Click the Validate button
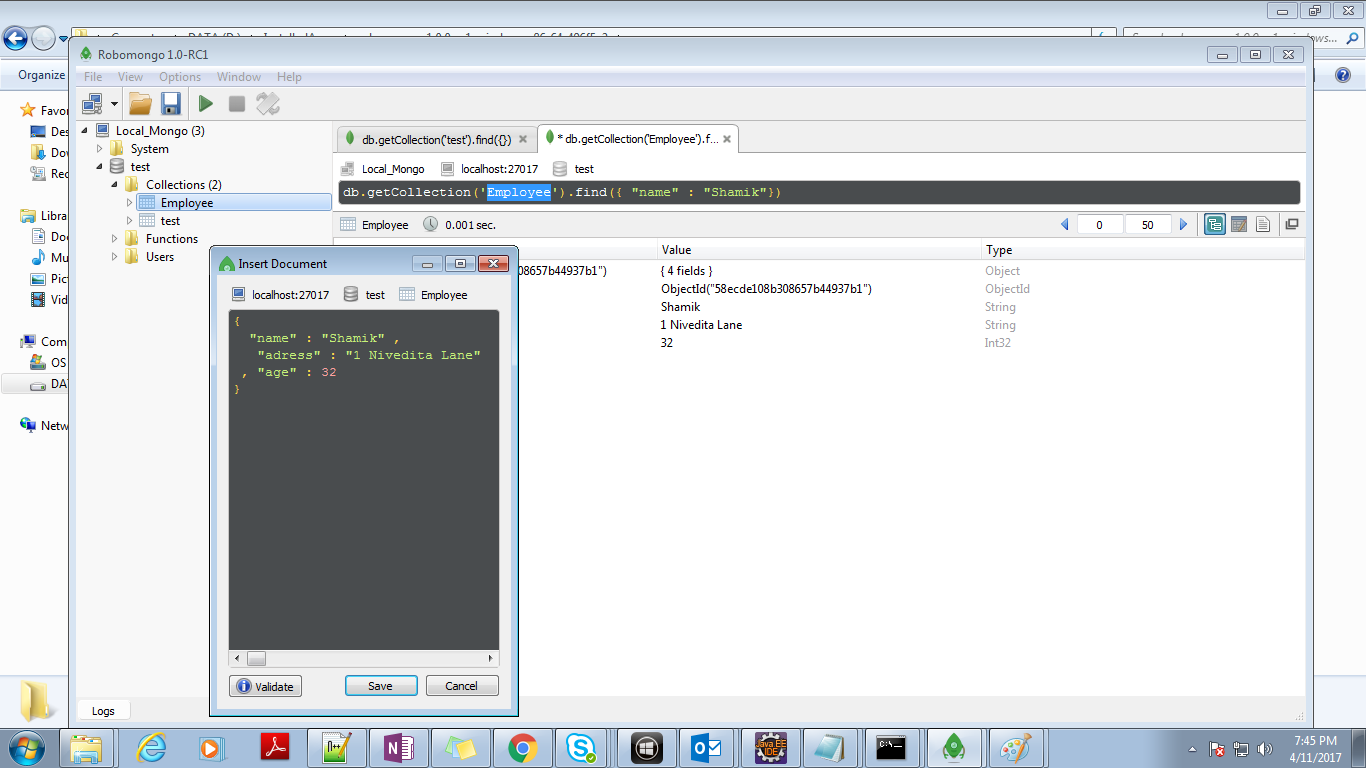This screenshot has width=1366, height=768. coord(265,686)
